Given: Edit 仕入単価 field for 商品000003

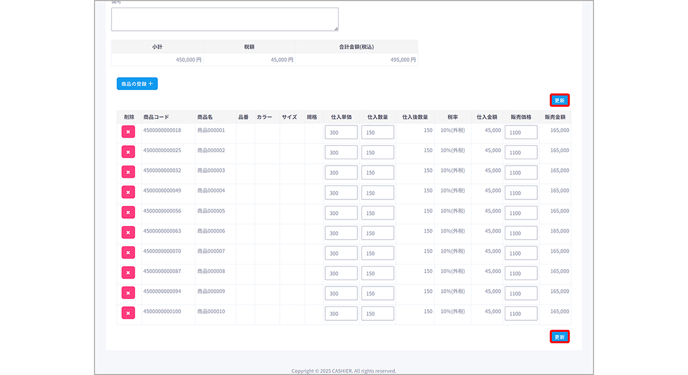Looking at the screenshot, I should pyautogui.click(x=341, y=172).
